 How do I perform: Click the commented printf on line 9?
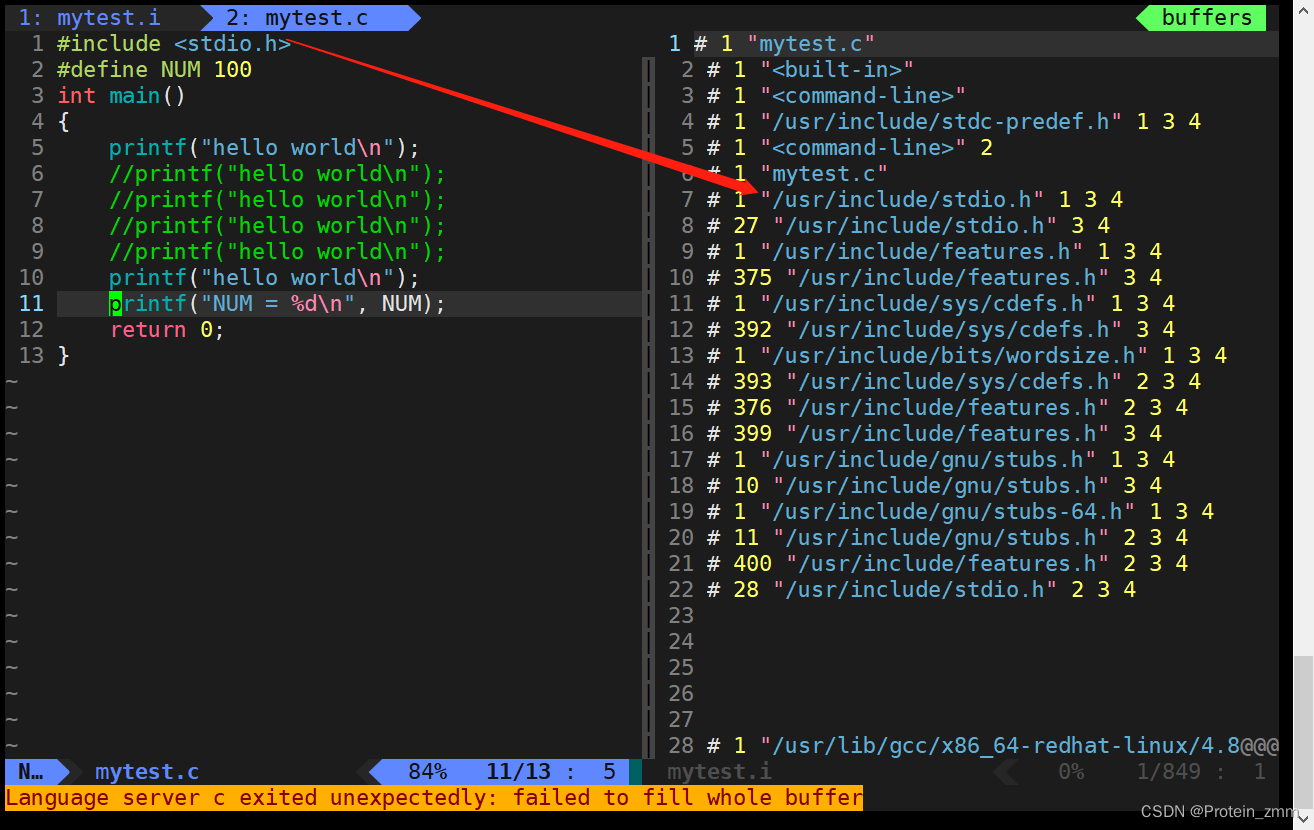tap(278, 252)
